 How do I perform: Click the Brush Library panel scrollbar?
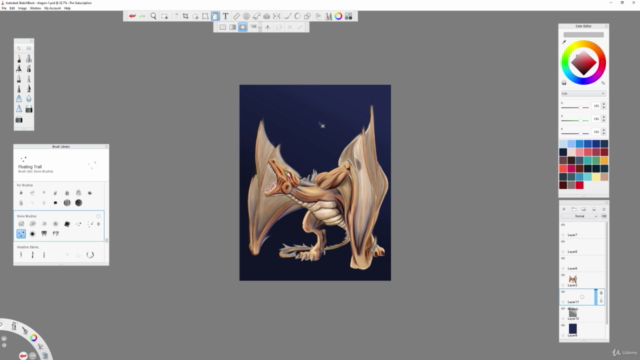pyautogui.click(x=107, y=240)
